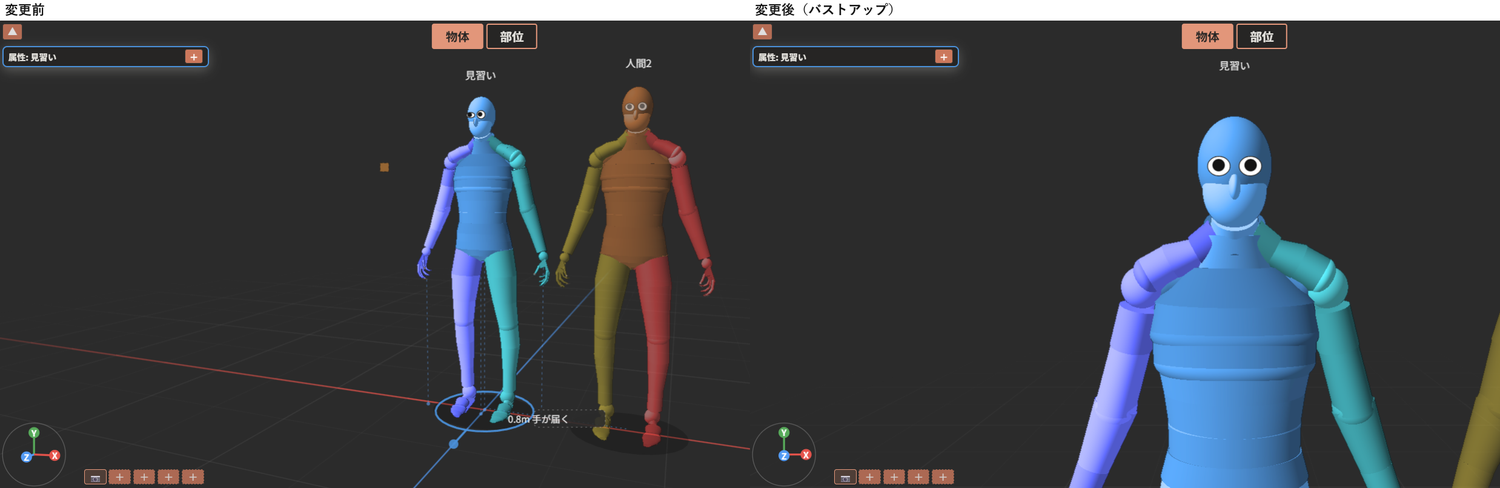Click last plus slot in 変更前 bottom row
Viewport: 1500px width, 488px height.
[x=193, y=477]
